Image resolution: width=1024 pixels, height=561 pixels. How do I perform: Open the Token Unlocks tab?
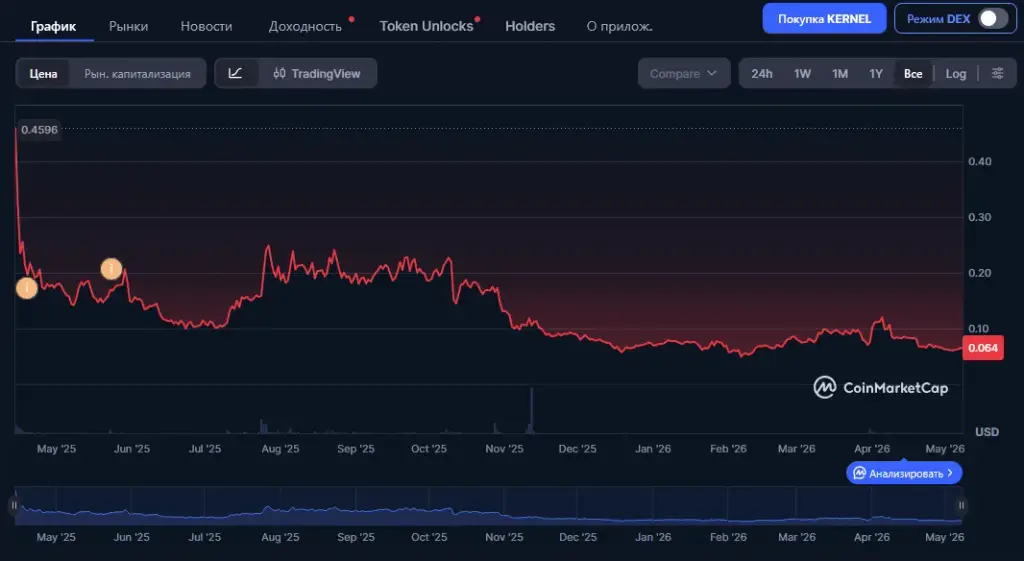426,26
